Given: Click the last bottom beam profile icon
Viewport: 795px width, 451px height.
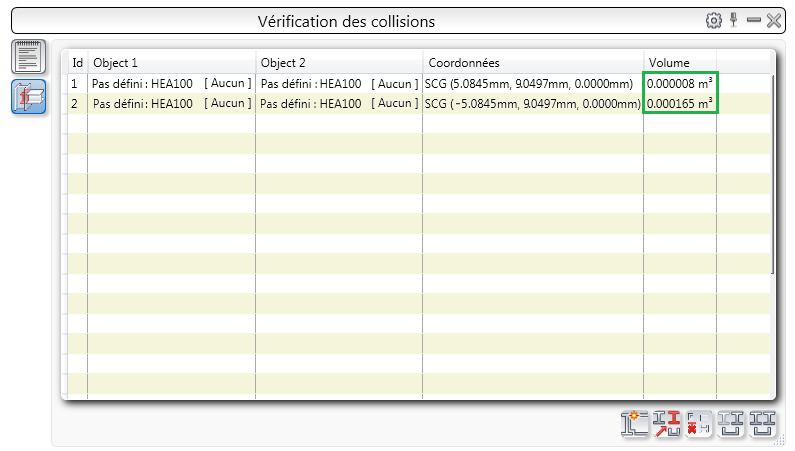Looking at the screenshot, I should coord(763,424).
